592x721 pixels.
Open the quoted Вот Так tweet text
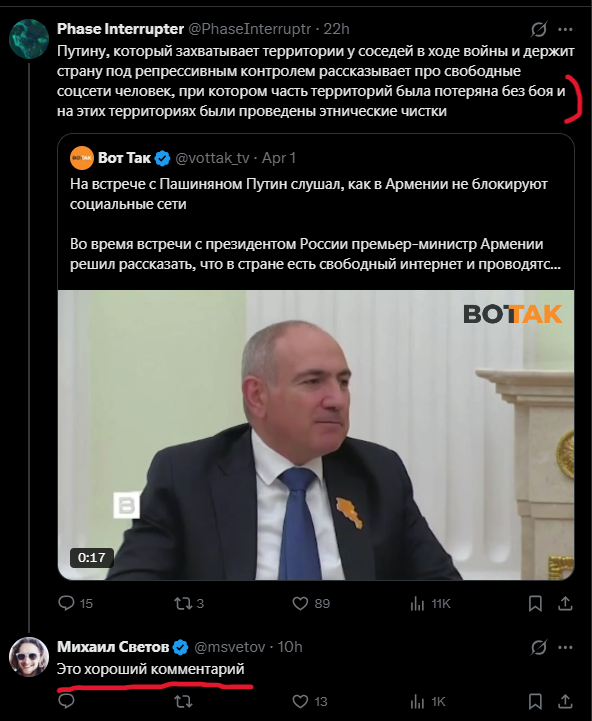point(315,224)
